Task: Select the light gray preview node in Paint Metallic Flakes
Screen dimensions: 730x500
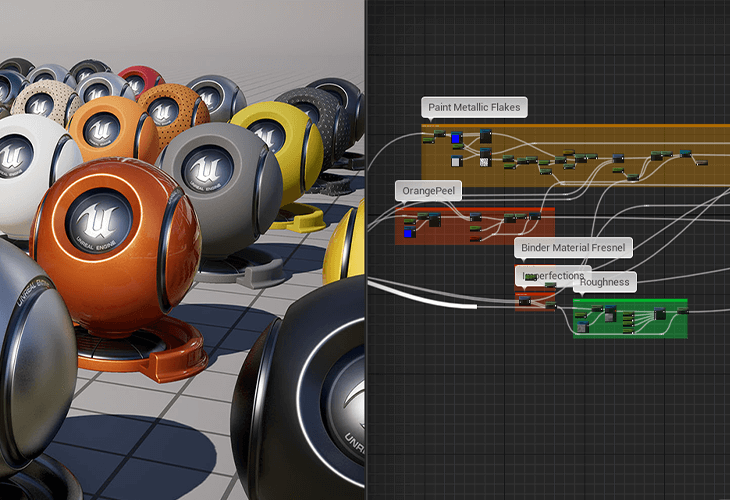Action: pos(456,161)
